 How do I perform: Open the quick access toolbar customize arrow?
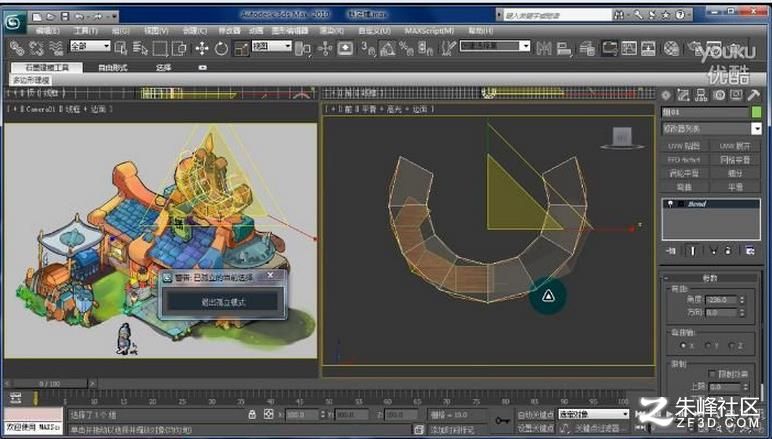(114, 17)
